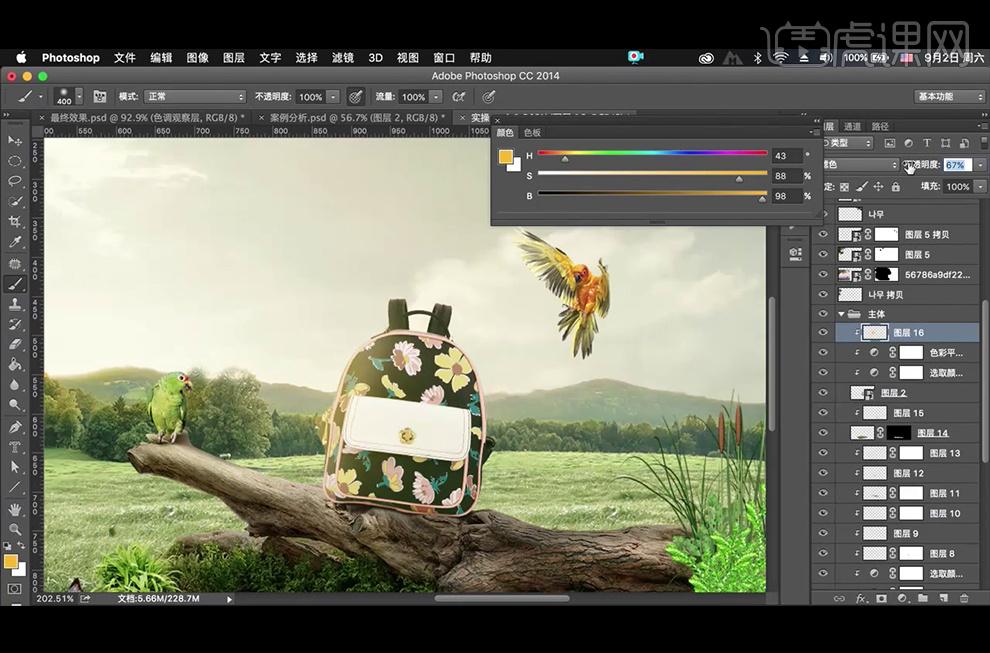Image resolution: width=990 pixels, height=653 pixels.
Task: Open the Apple menu
Action: point(21,57)
